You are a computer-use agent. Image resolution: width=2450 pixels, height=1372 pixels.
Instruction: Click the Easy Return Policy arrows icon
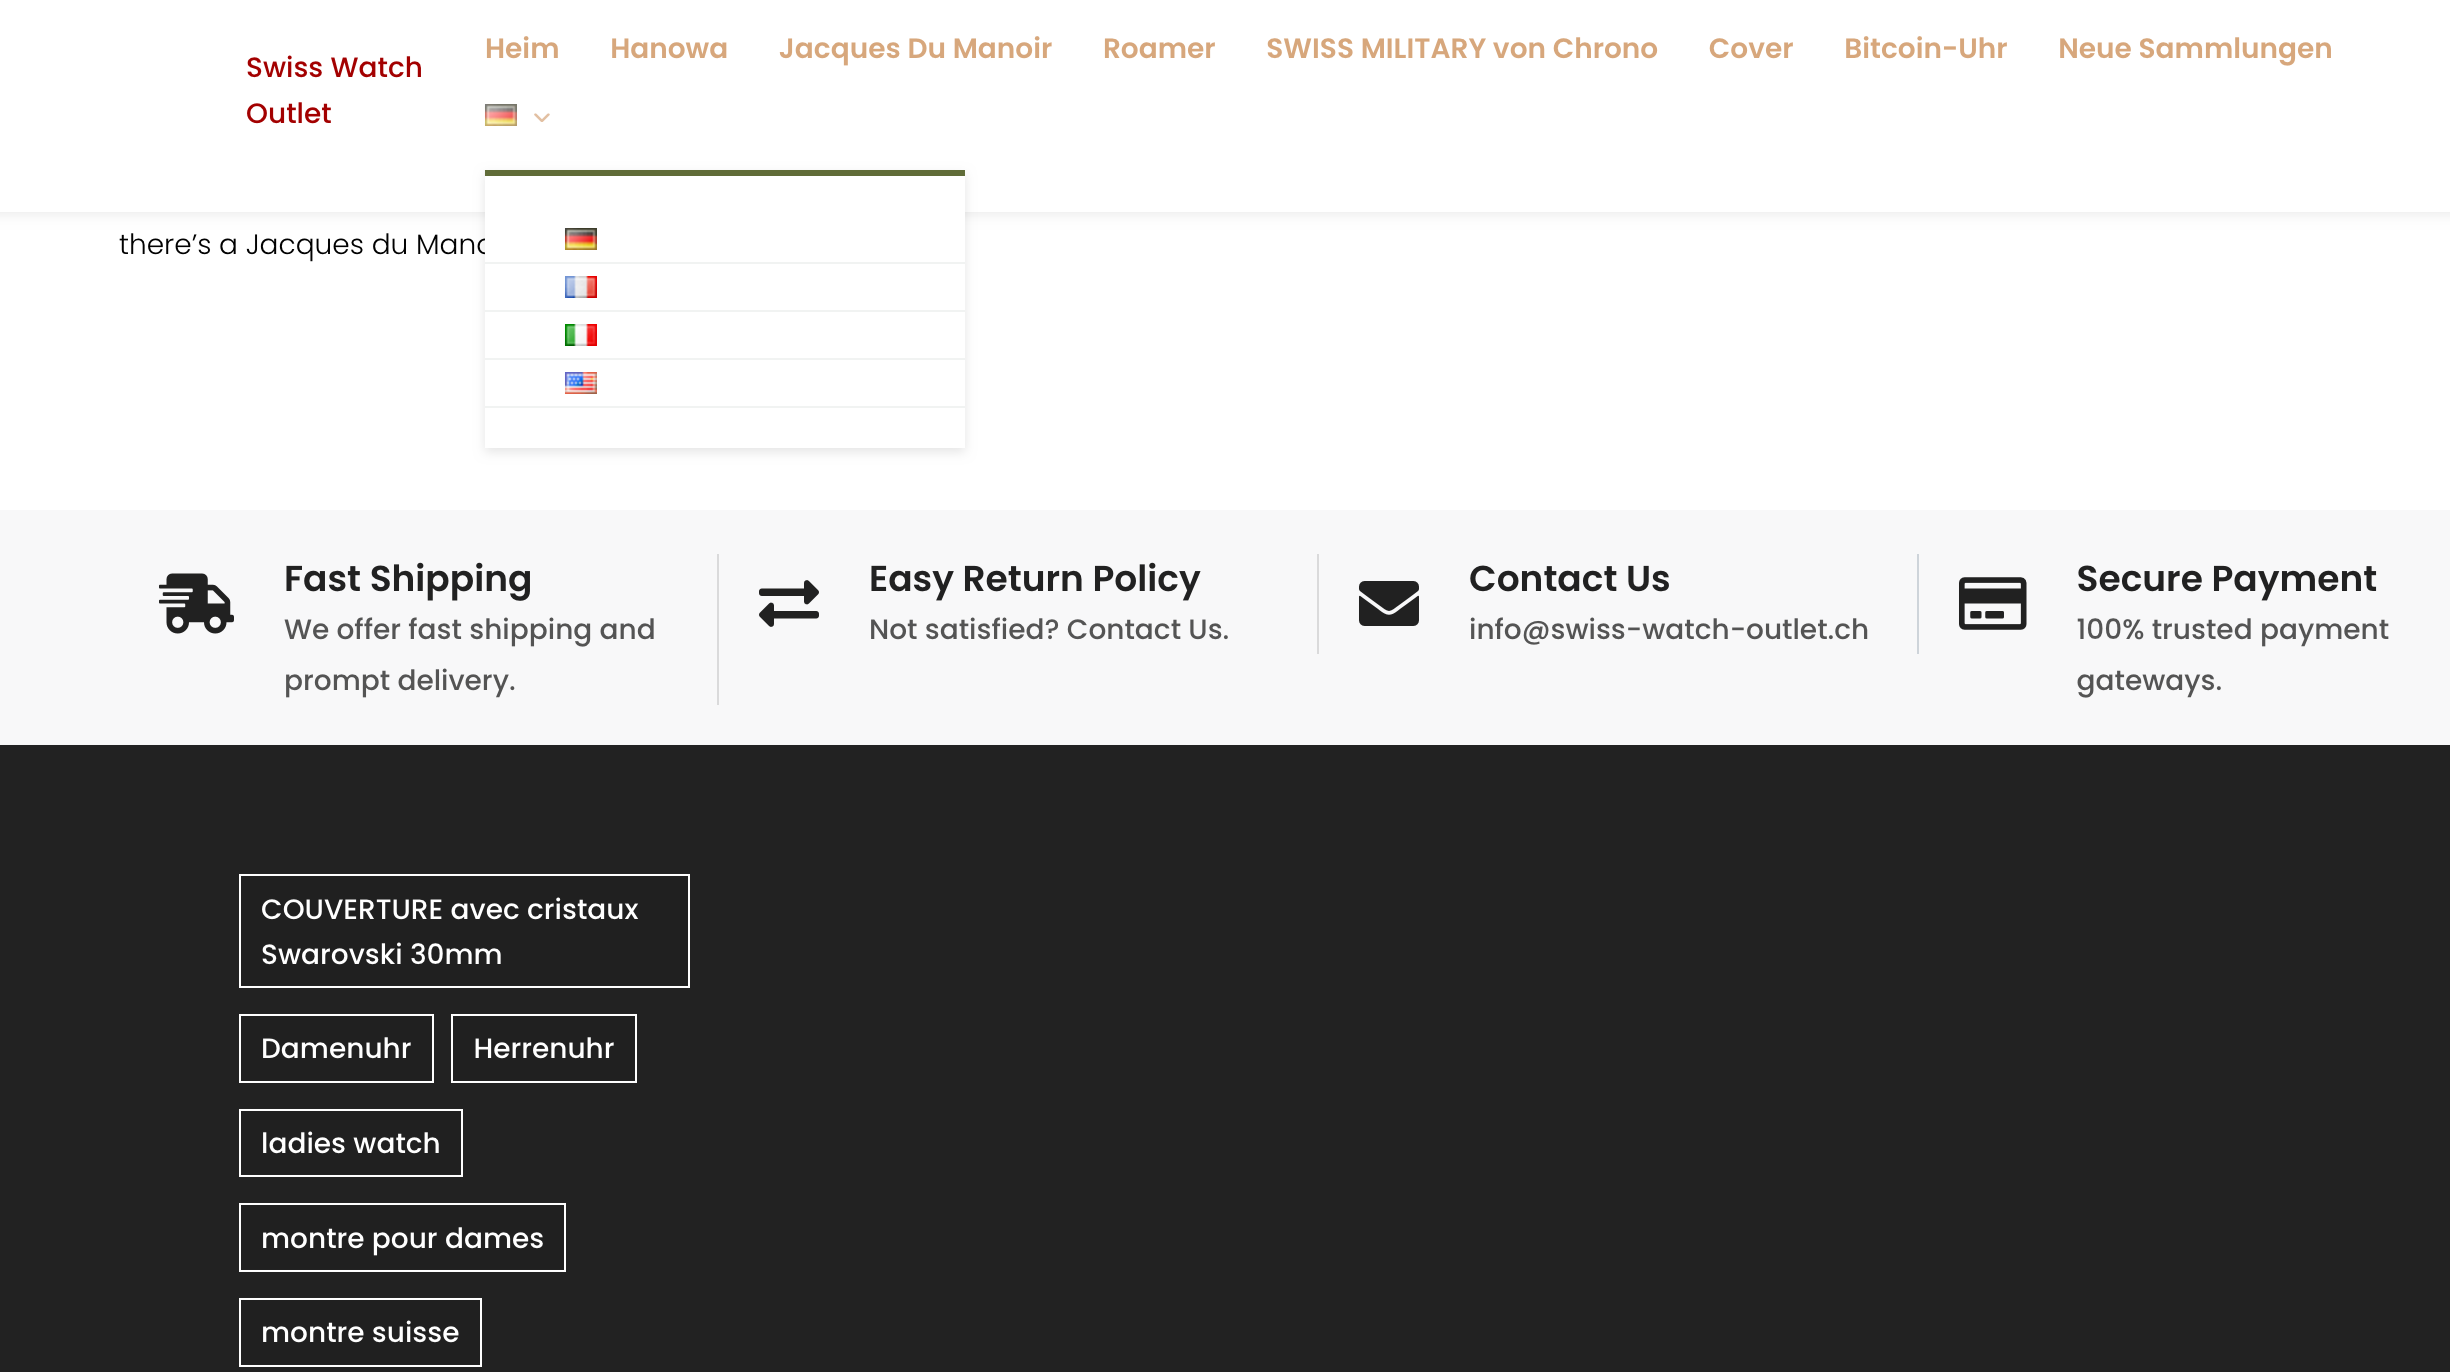click(x=789, y=604)
